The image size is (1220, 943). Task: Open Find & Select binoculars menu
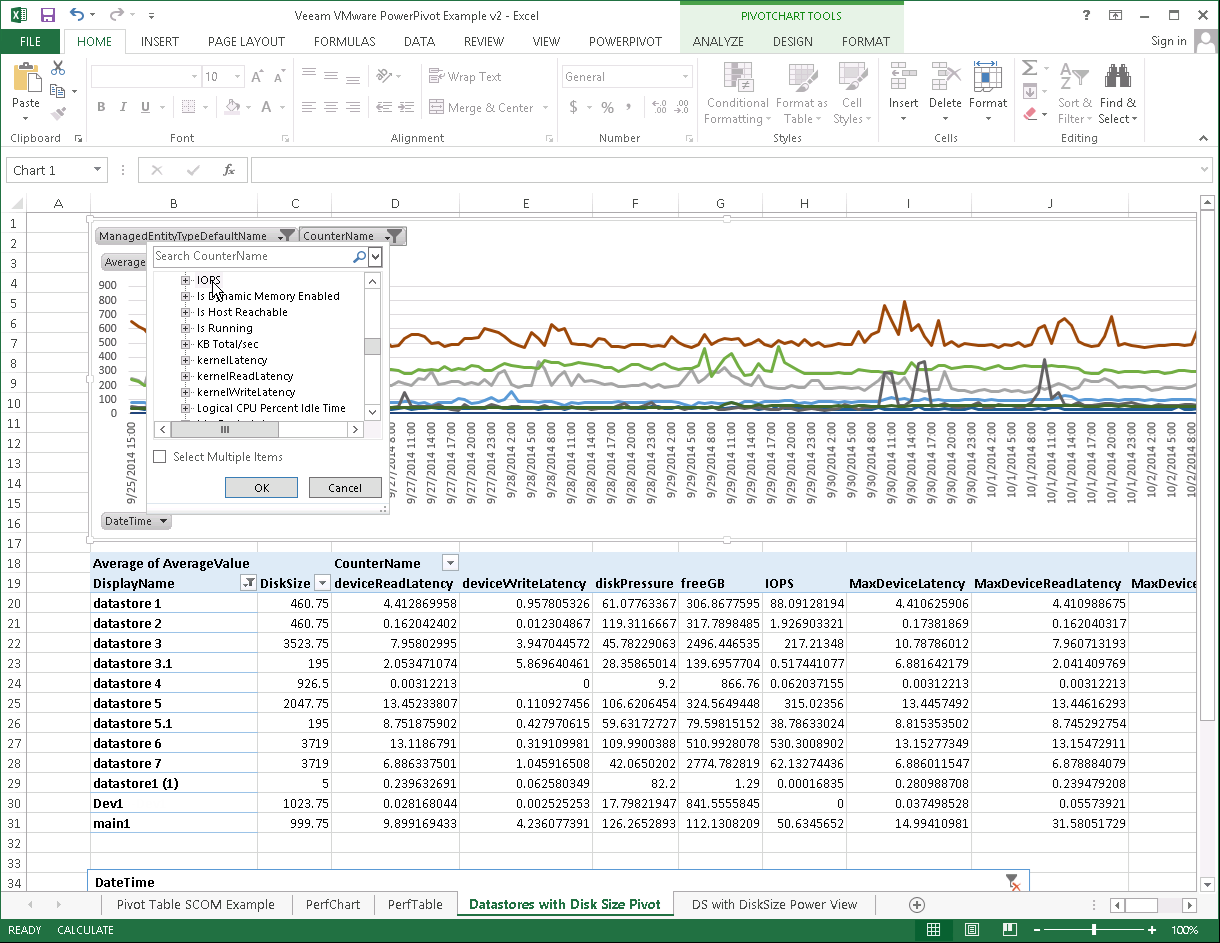pos(1117,94)
